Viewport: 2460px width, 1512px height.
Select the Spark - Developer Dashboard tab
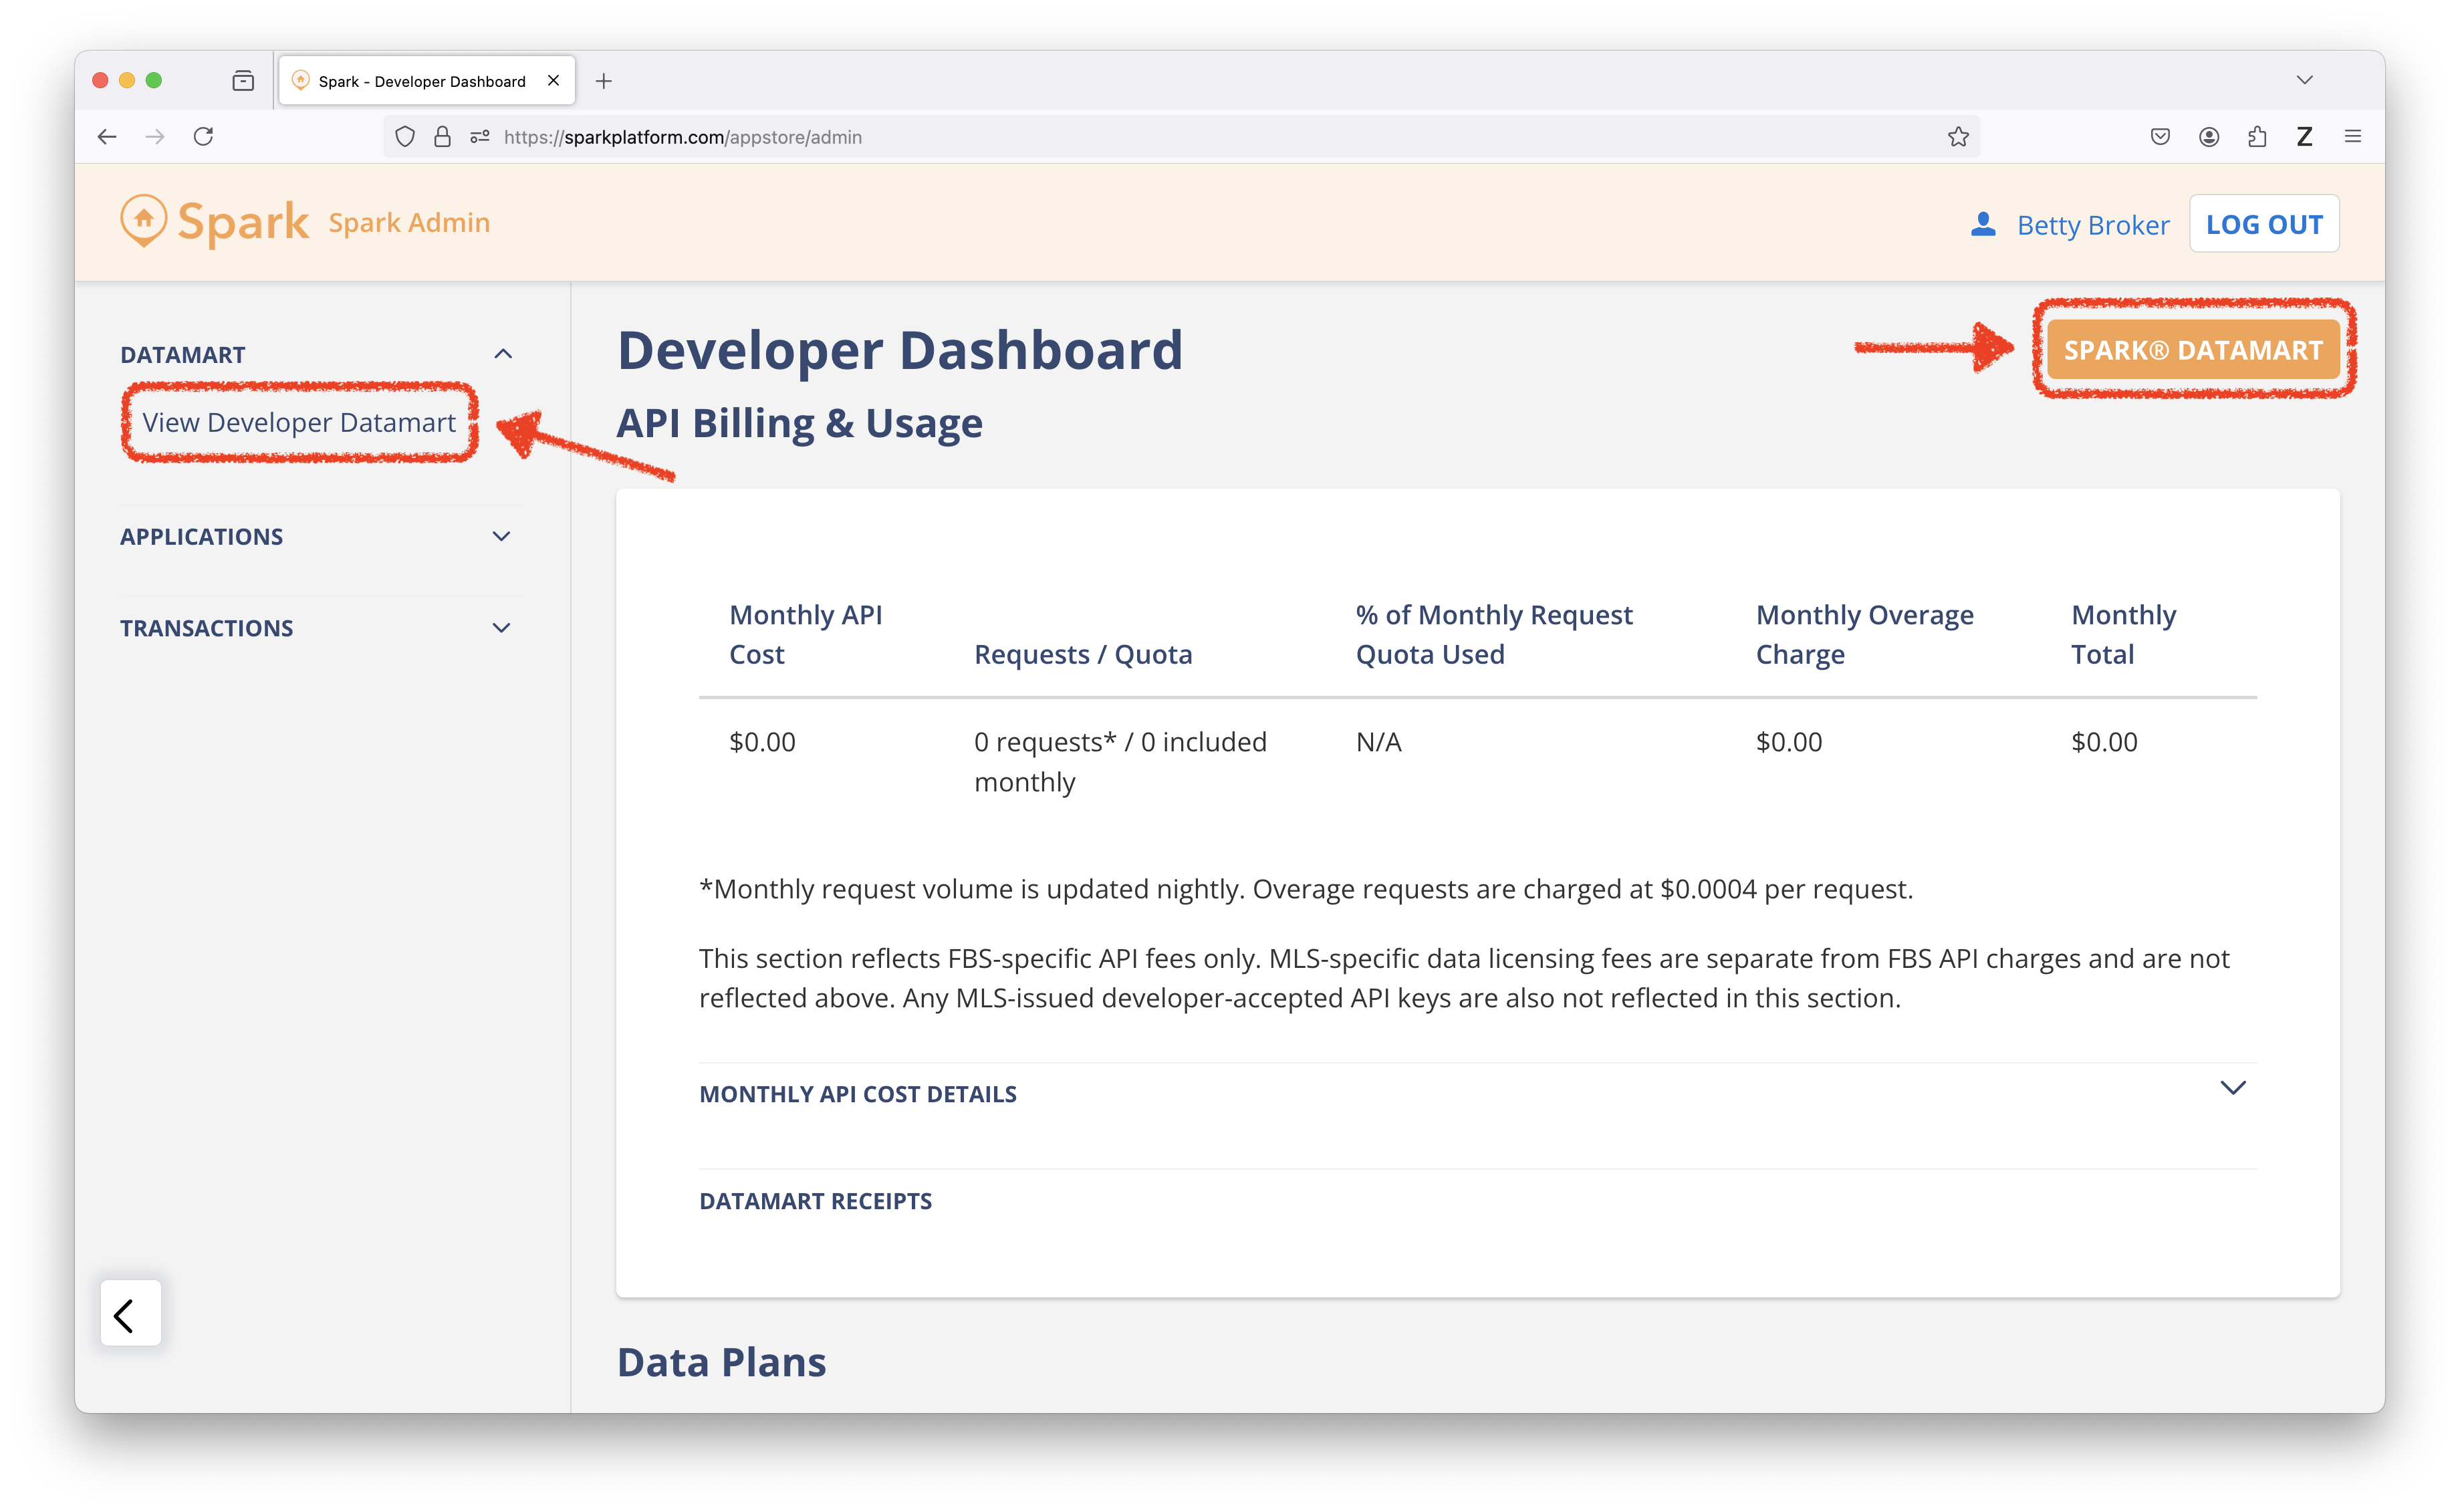point(427,80)
